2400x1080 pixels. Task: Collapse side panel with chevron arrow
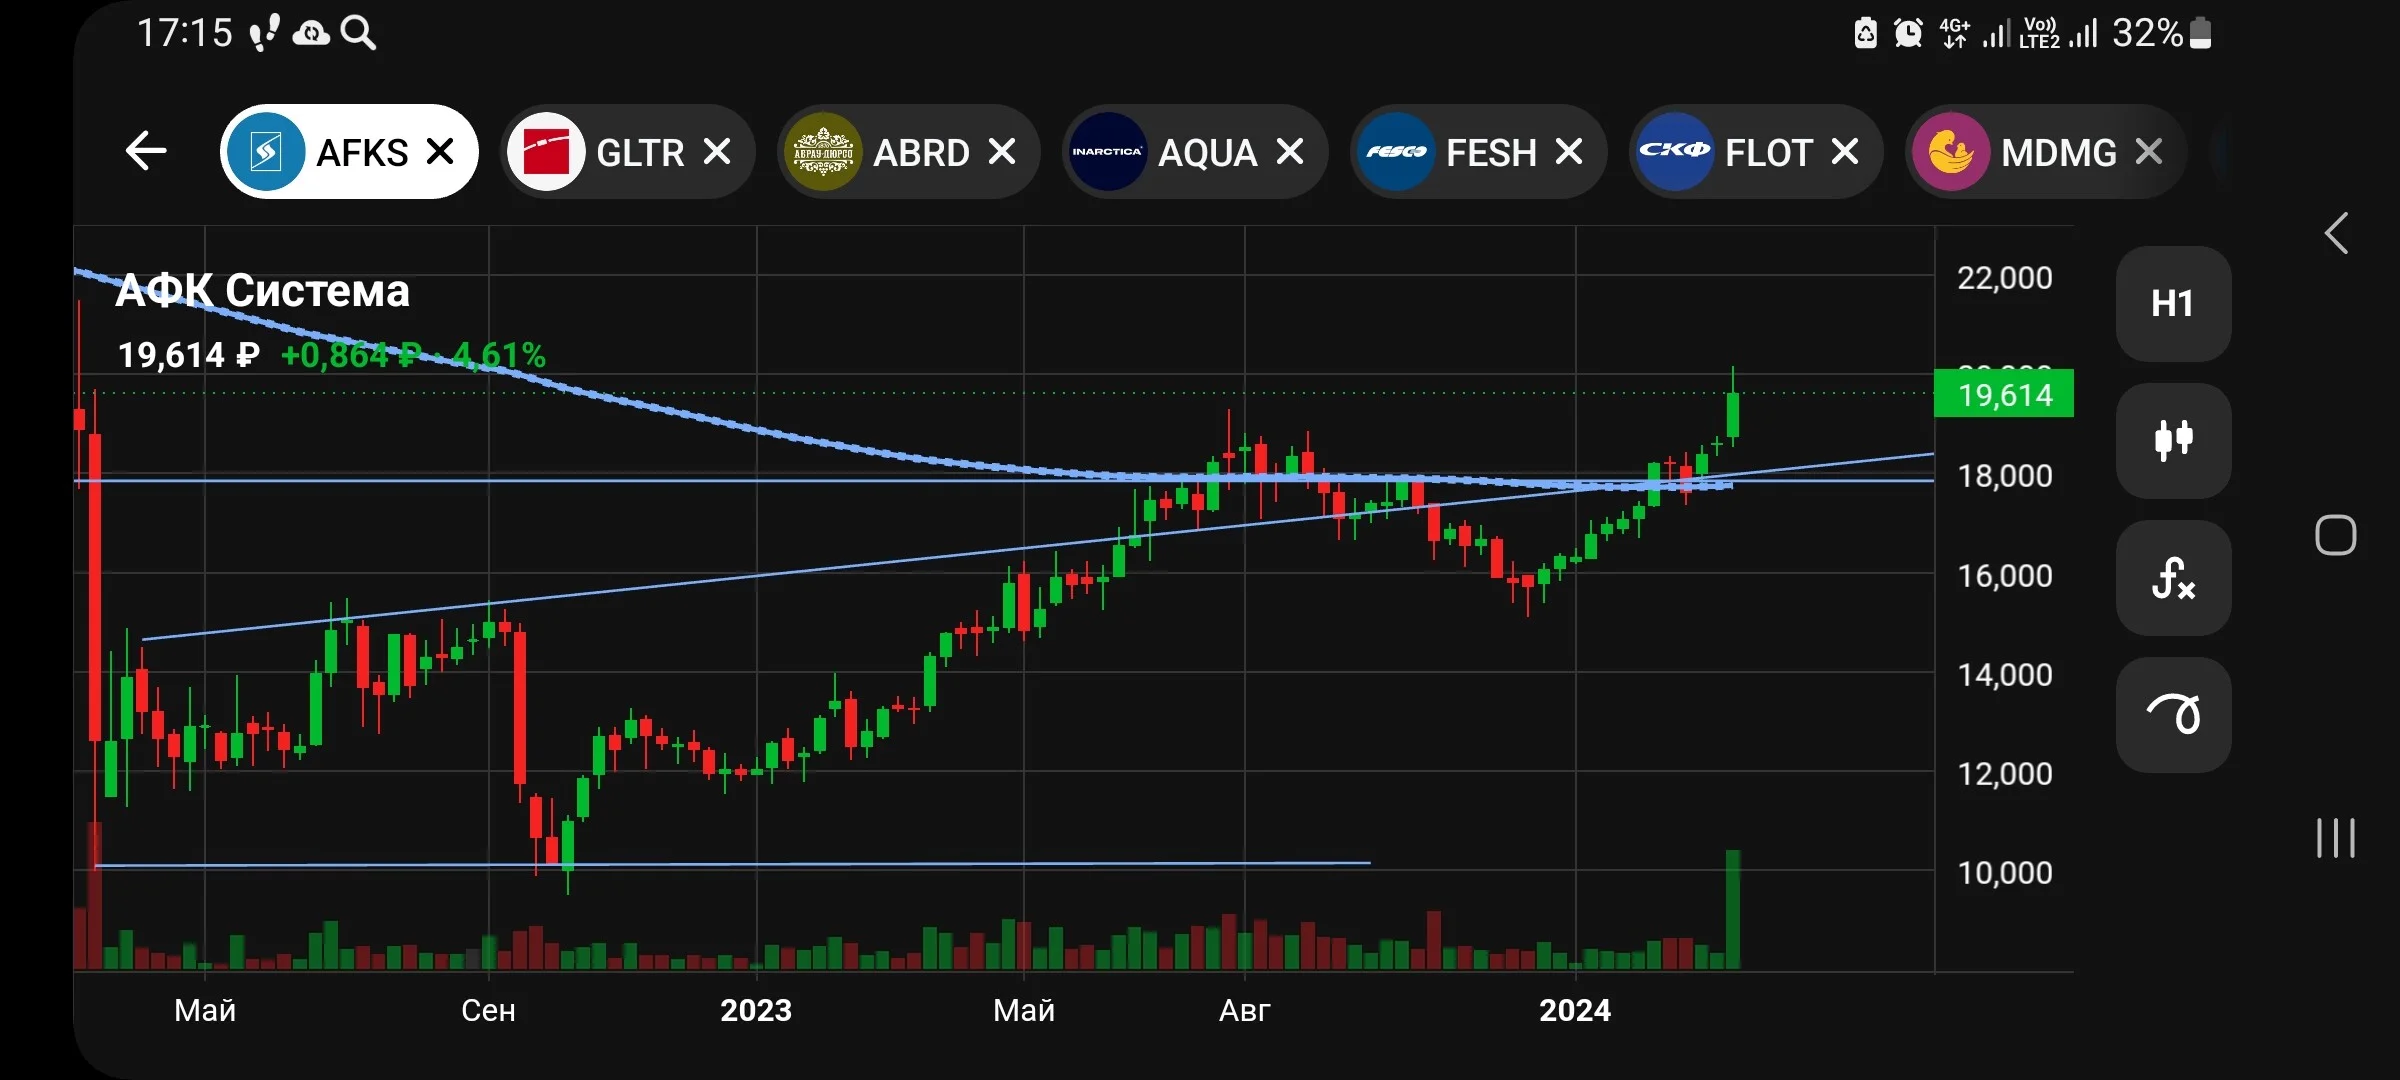2337,234
